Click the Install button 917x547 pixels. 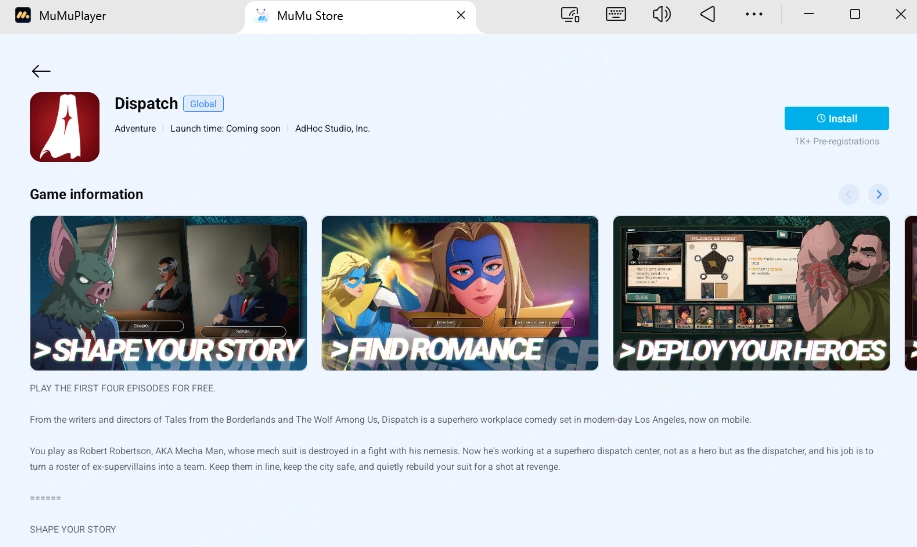click(x=836, y=118)
